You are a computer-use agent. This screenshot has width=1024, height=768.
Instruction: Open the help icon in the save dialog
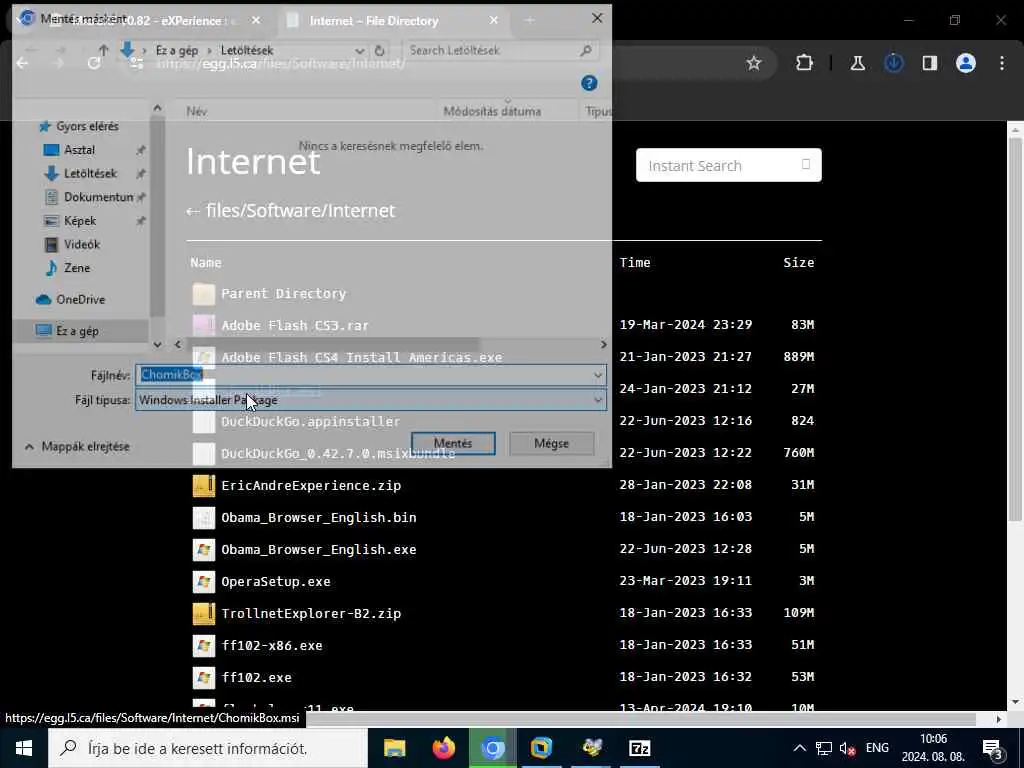tap(589, 83)
